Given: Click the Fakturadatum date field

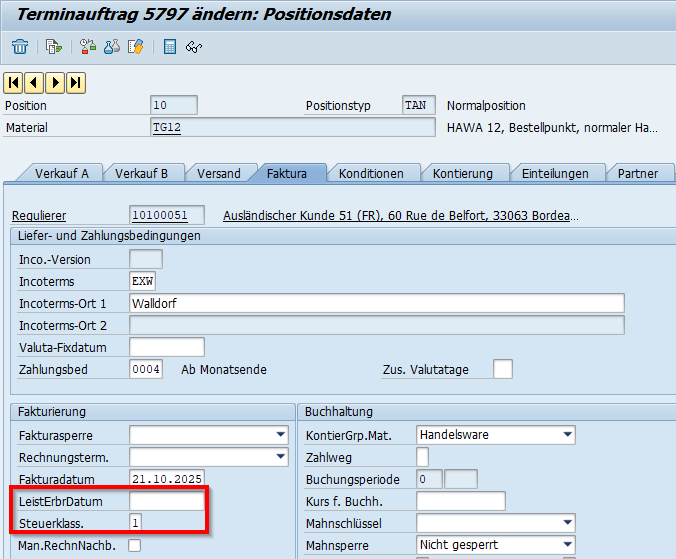Looking at the screenshot, I should point(167,479).
